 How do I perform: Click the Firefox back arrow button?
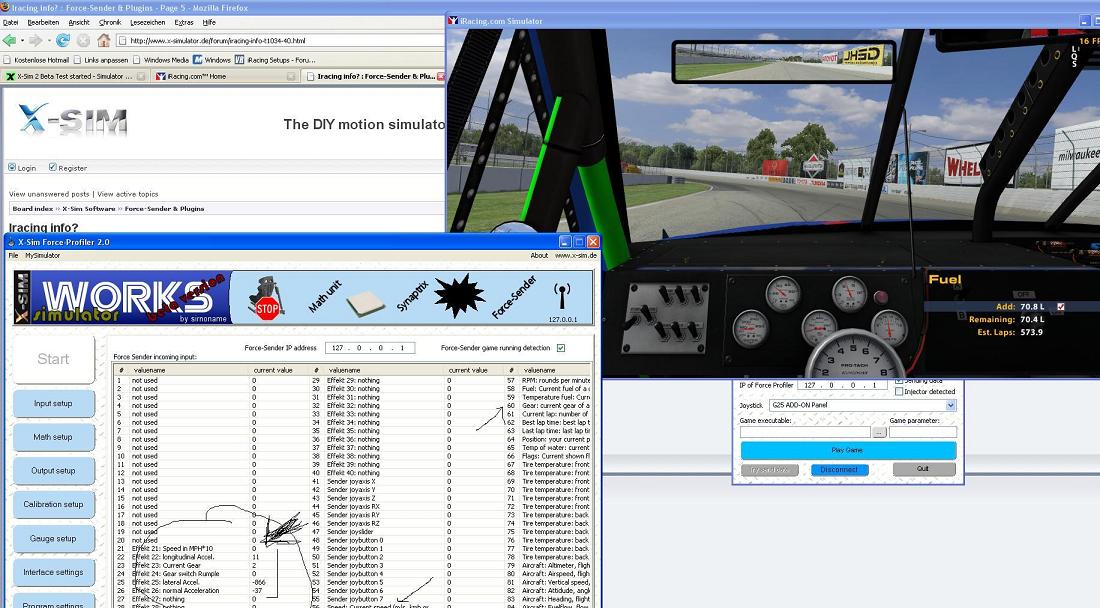[x=9, y=41]
